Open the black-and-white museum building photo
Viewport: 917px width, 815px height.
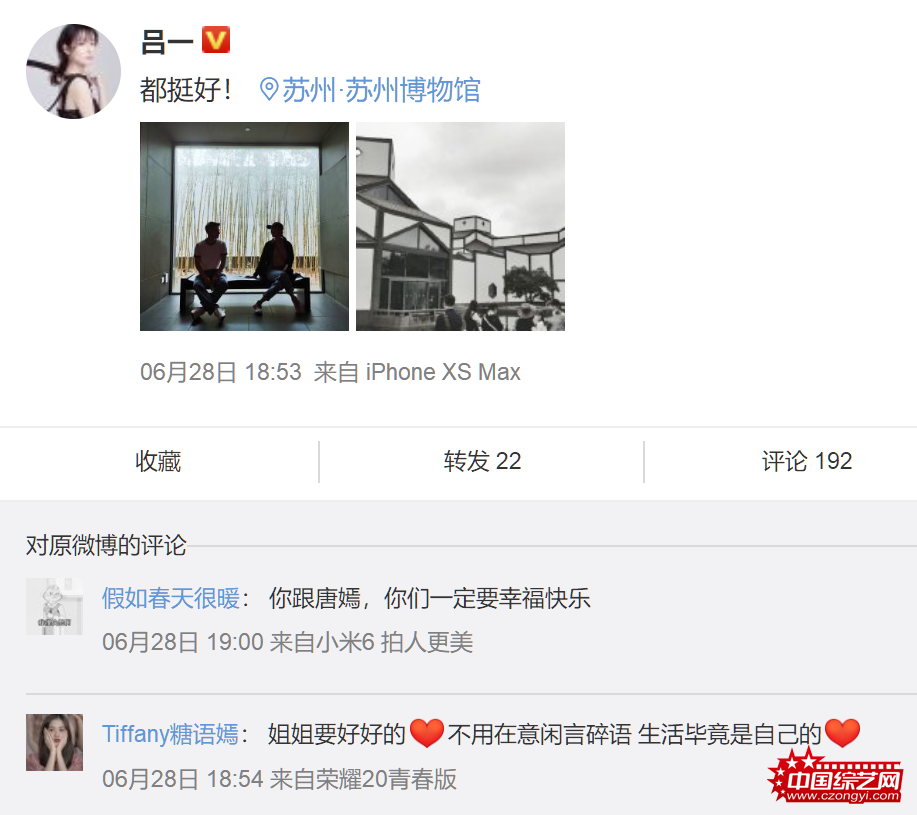coord(460,226)
